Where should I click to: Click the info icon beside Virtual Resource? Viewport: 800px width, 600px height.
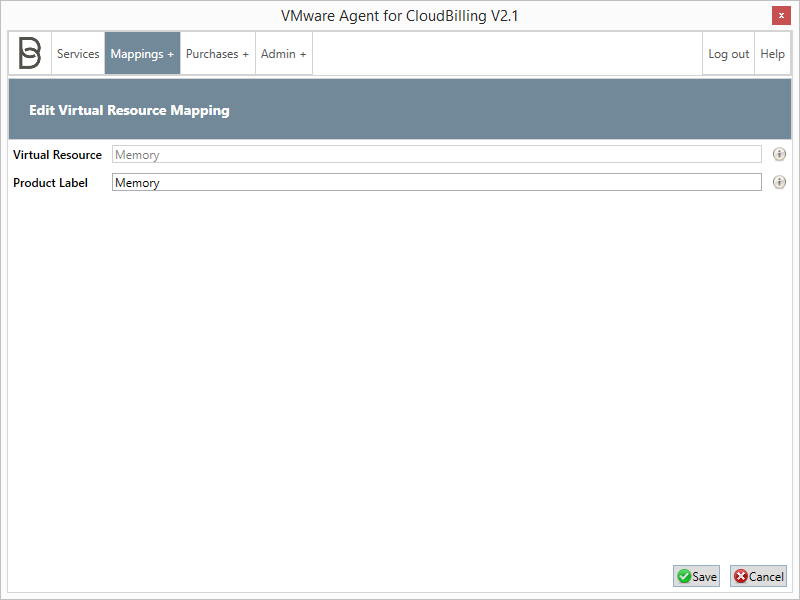pos(778,154)
